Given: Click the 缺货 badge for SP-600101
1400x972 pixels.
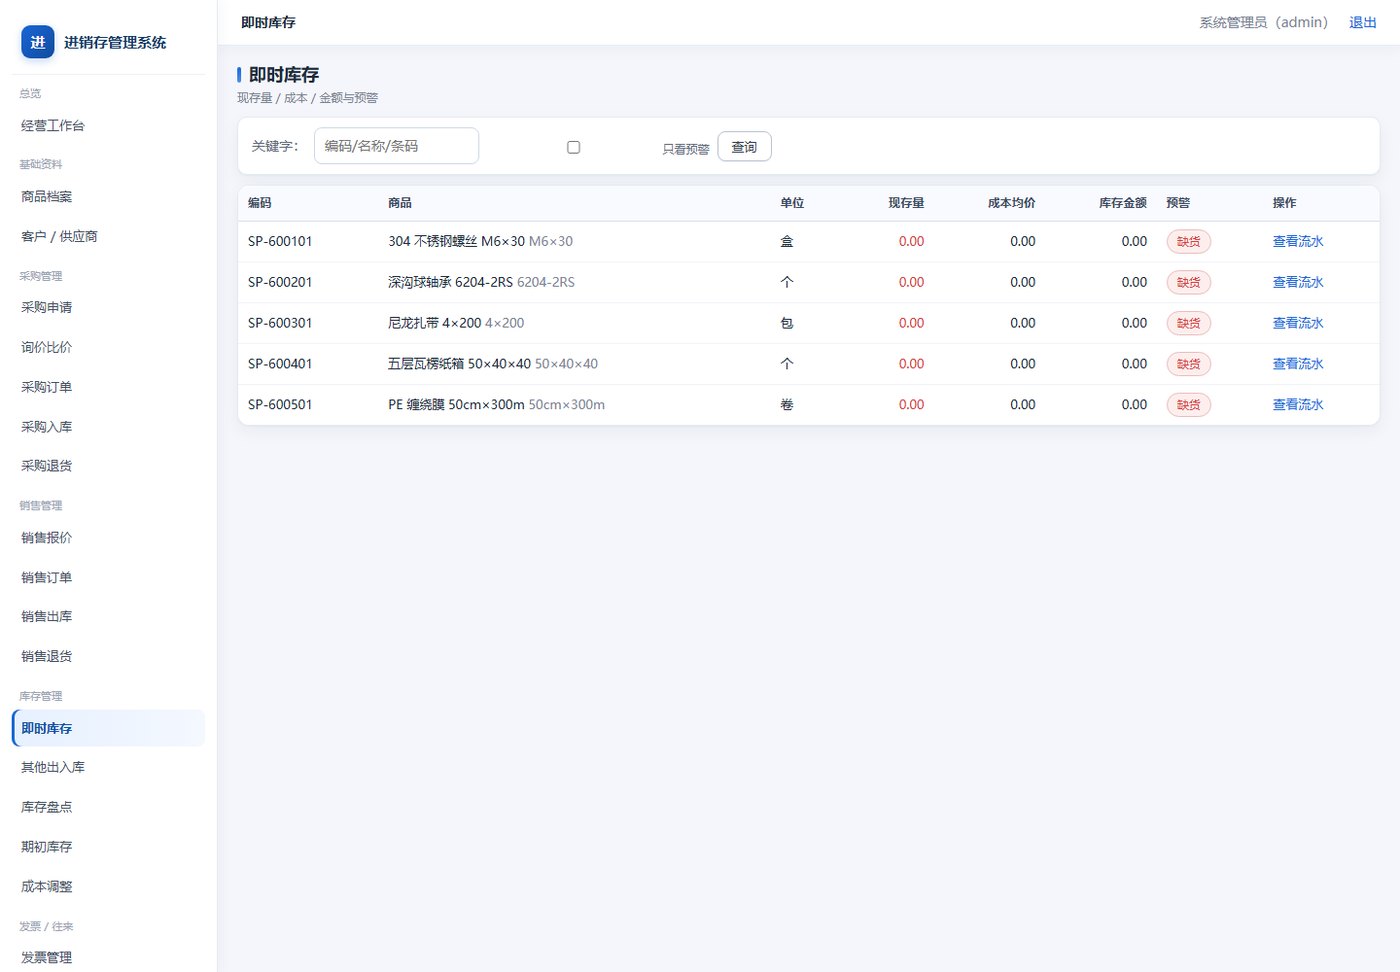Looking at the screenshot, I should (x=1189, y=241).
